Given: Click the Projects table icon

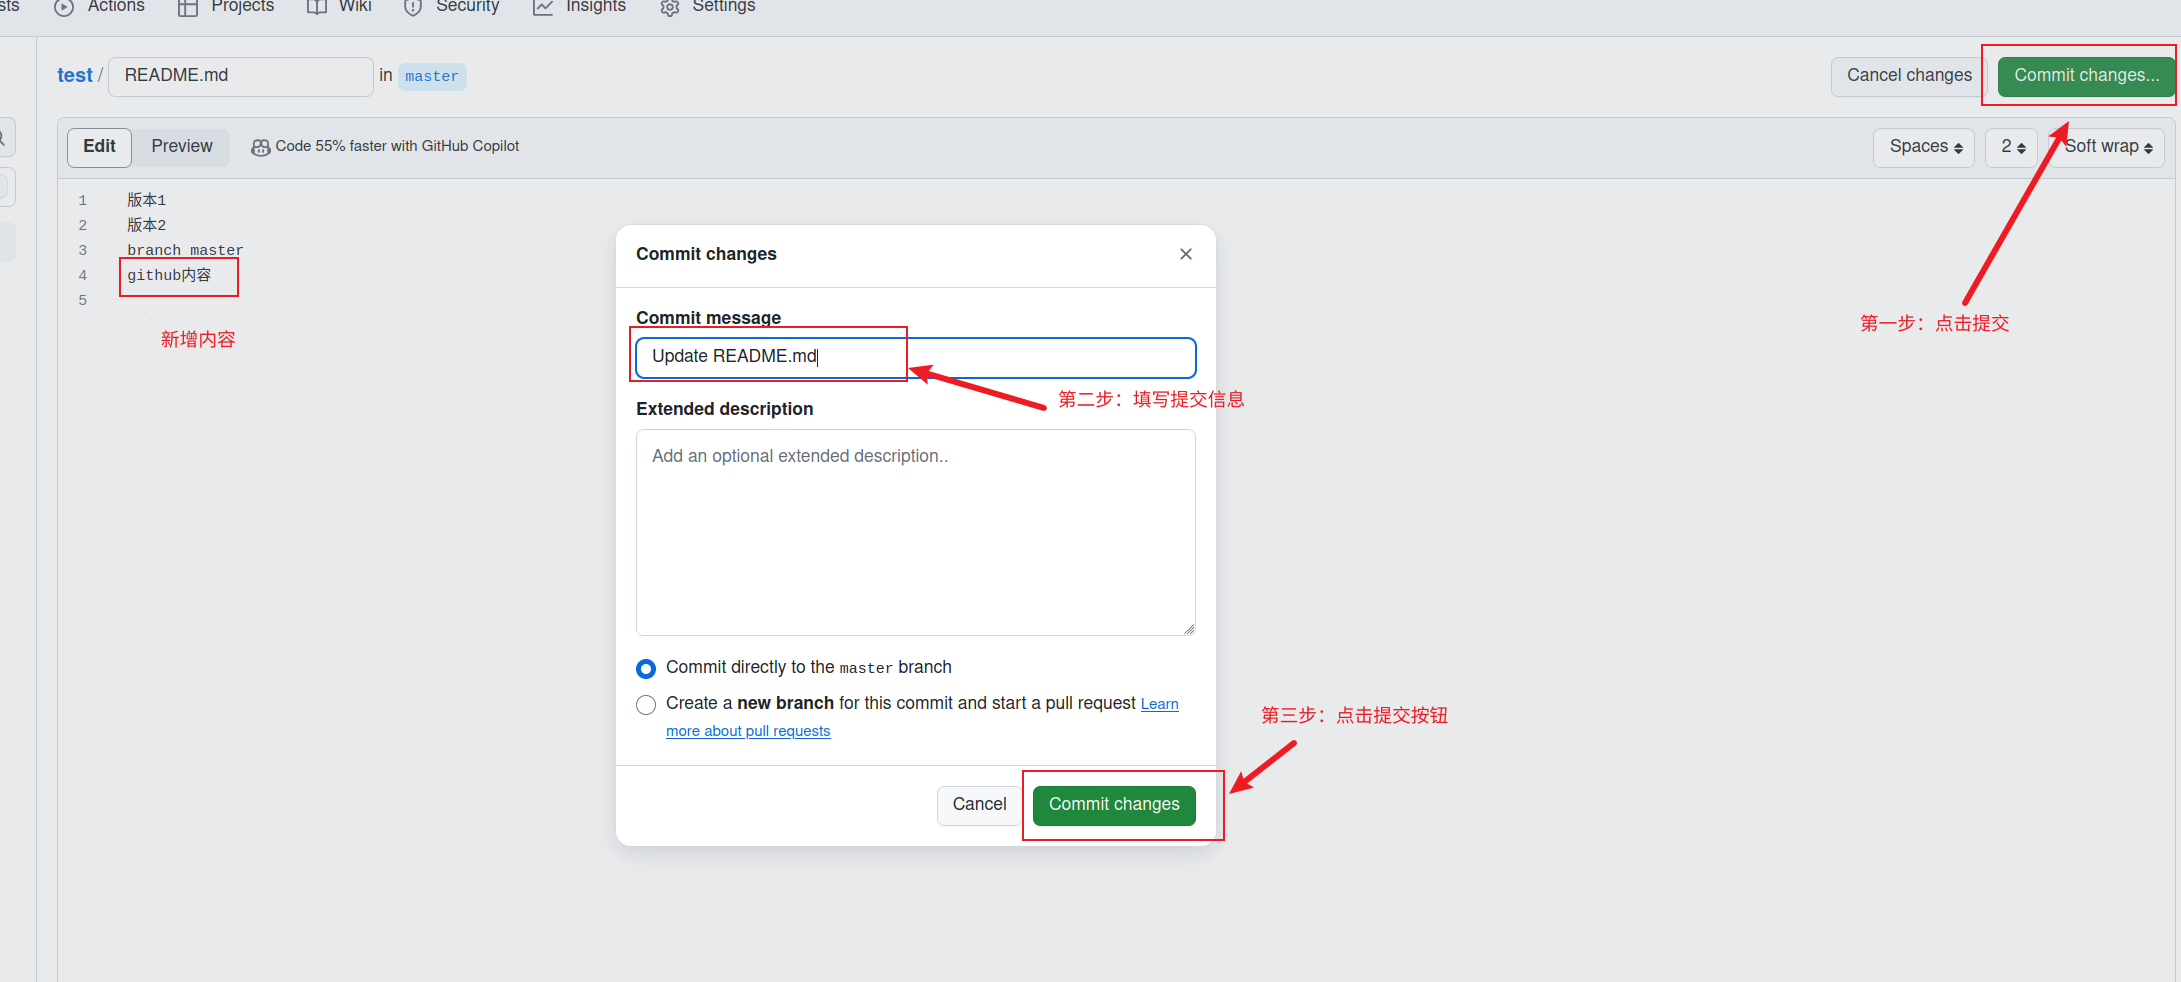Looking at the screenshot, I should [x=188, y=8].
